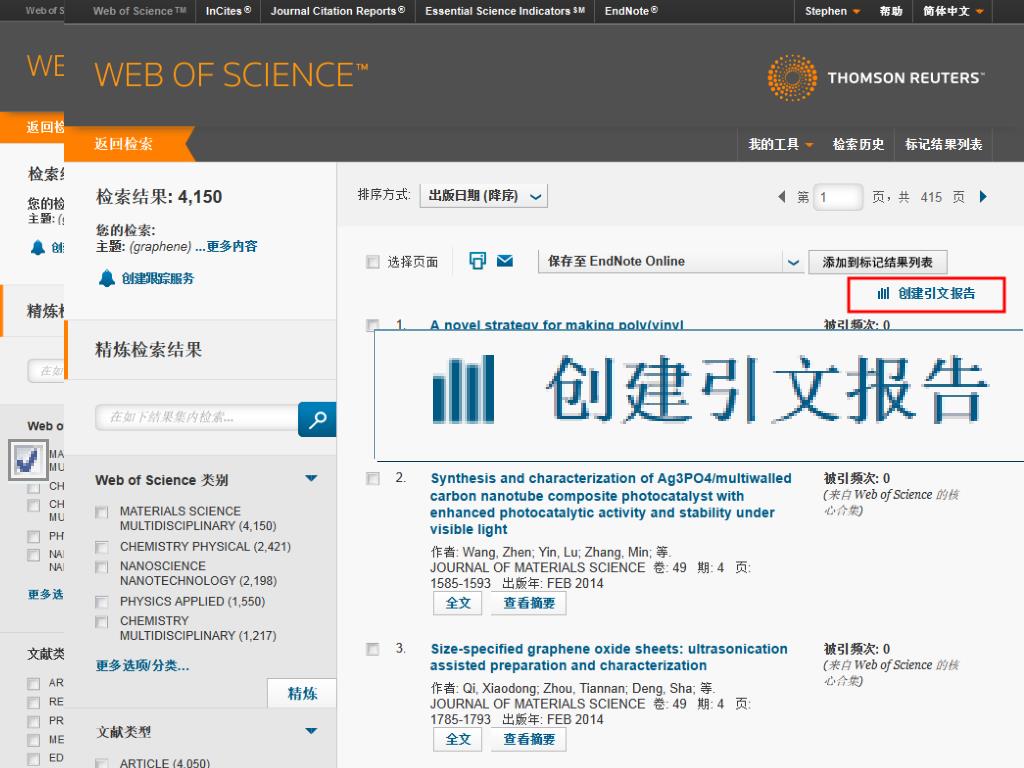1024x768 pixels.
Task: Click the magnifier search button in refine panel
Action: click(317, 419)
